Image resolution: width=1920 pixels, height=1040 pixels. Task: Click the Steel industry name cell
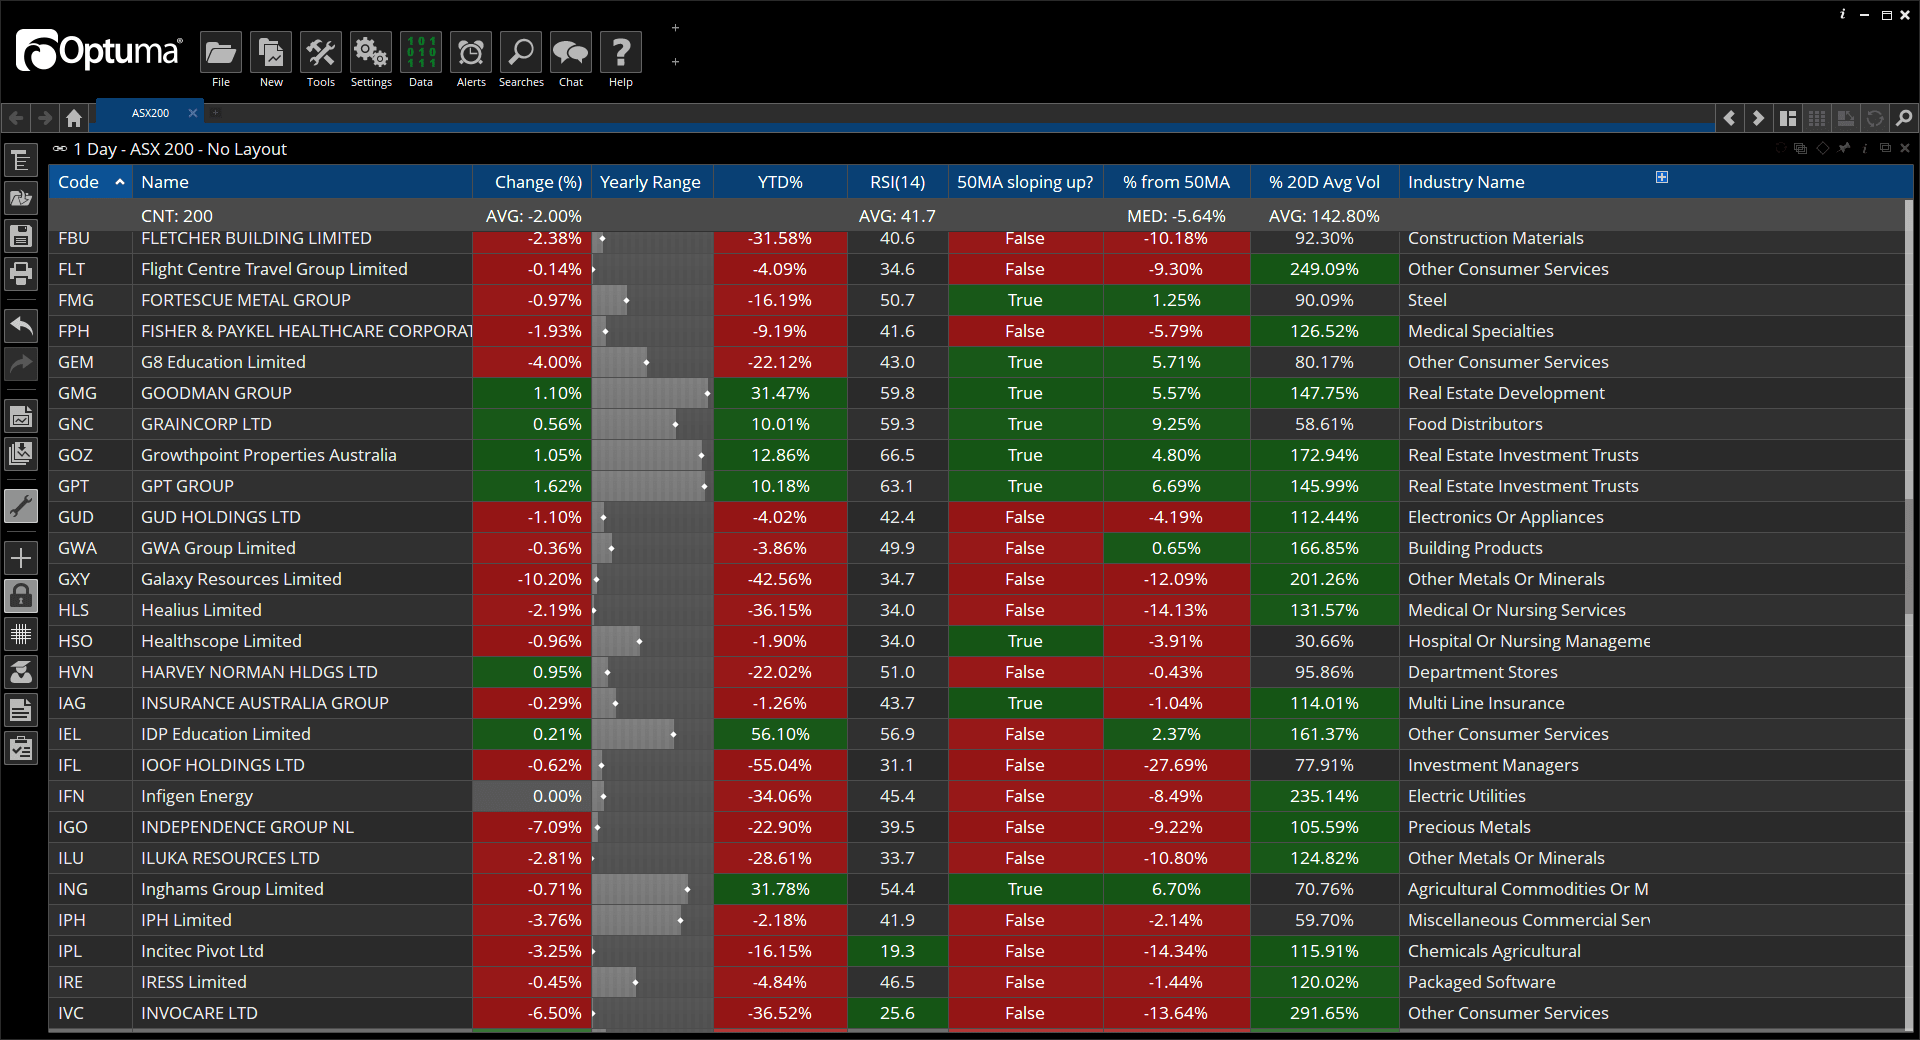tap(1525, 300)
